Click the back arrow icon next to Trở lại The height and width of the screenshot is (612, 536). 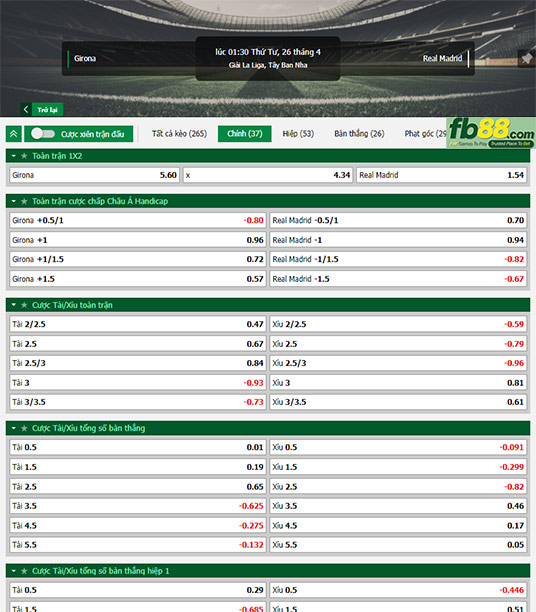[26, 110]
